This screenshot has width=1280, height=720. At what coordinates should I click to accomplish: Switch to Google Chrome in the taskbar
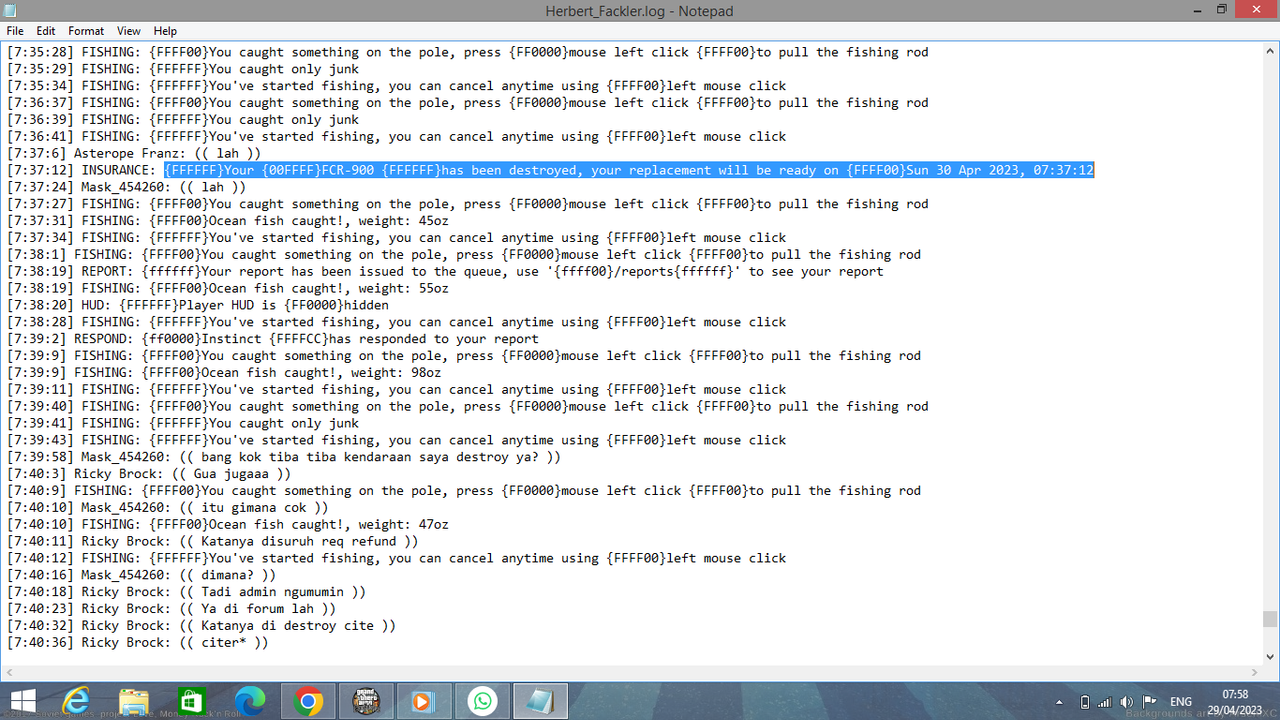(307, 701)
